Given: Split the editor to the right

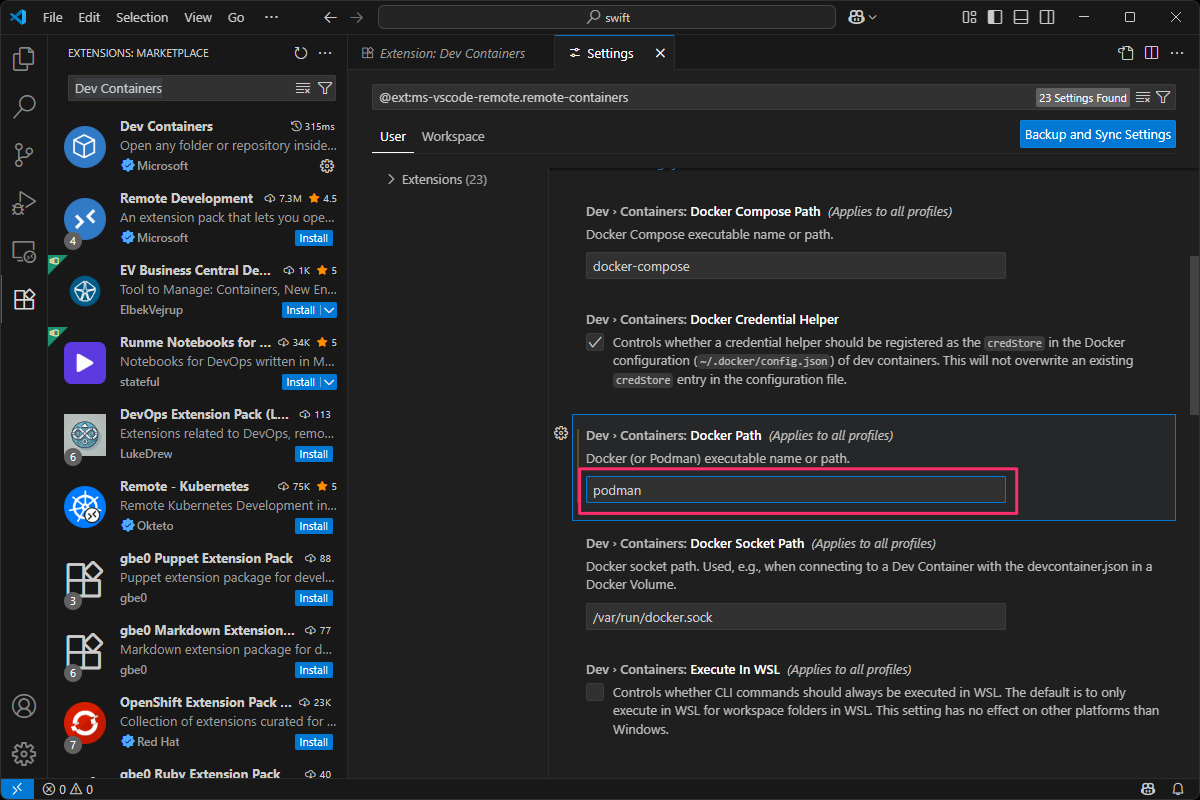Looking at the screenshot, I should coord(1151,53).
